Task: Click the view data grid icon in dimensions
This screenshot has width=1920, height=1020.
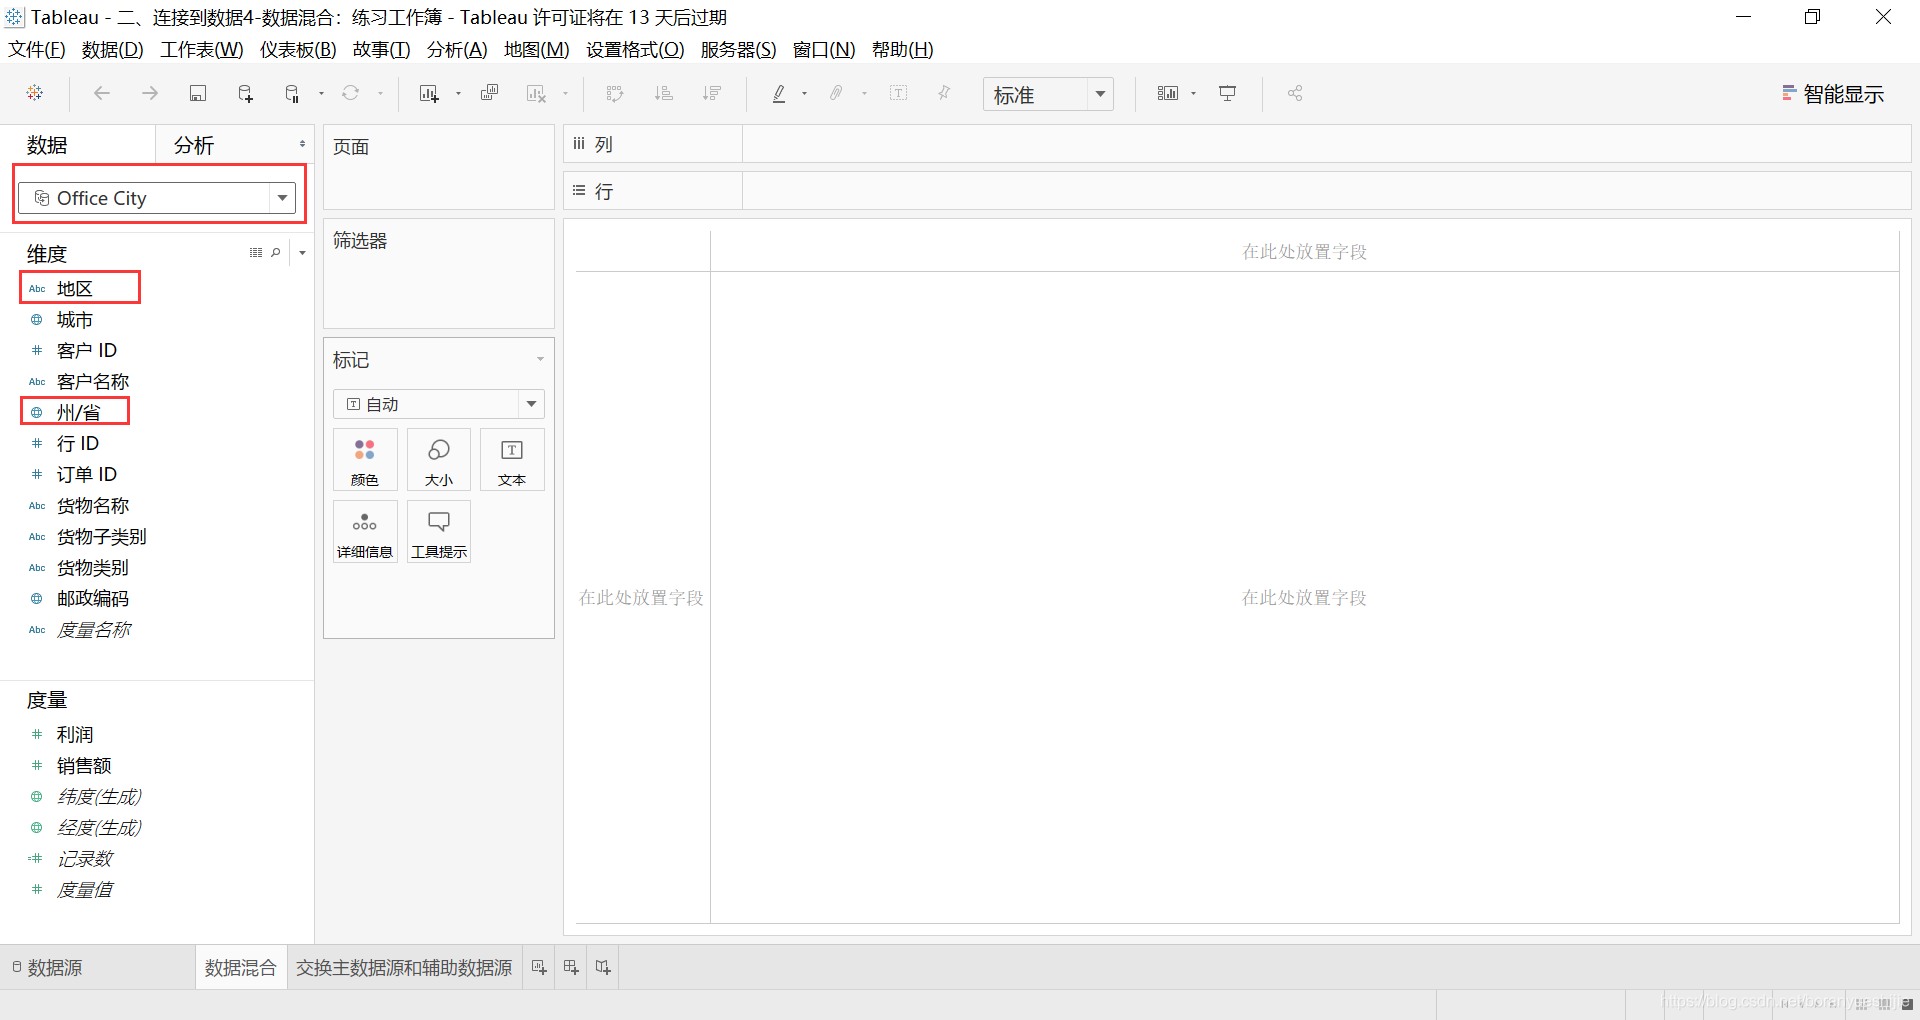Action: point(256,253)
